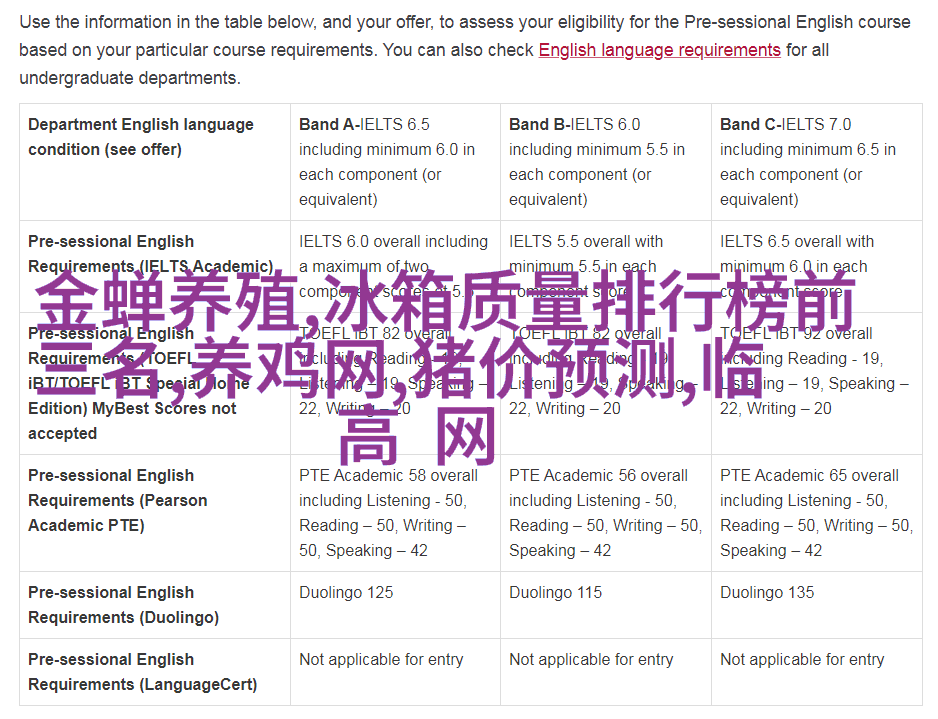Screen dimensions: 938x719
Task: Click Band A Not applicable for entry cell
Action: pos(381,660)
